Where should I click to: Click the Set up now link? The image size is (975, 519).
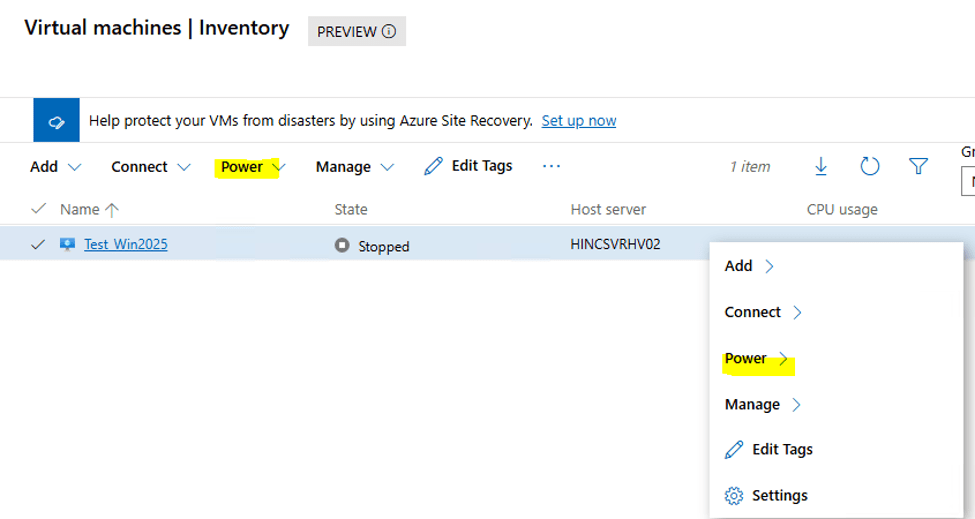(579, 121)
